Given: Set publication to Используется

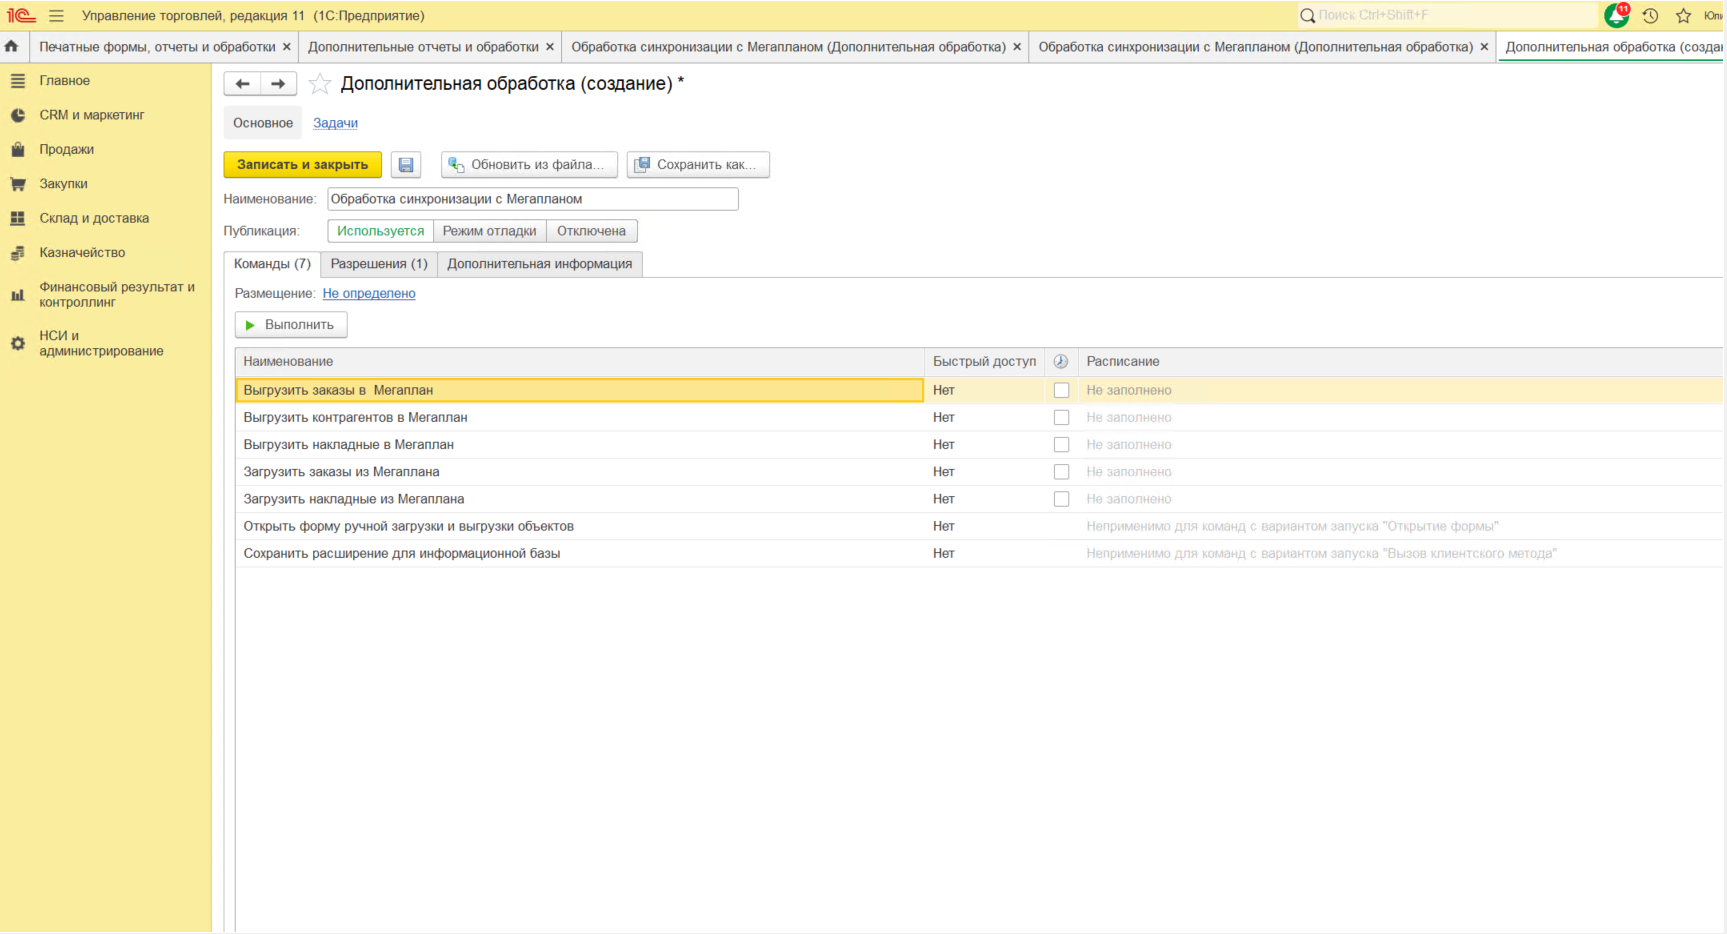Looking at the screenshot, I should coord(381,231).
